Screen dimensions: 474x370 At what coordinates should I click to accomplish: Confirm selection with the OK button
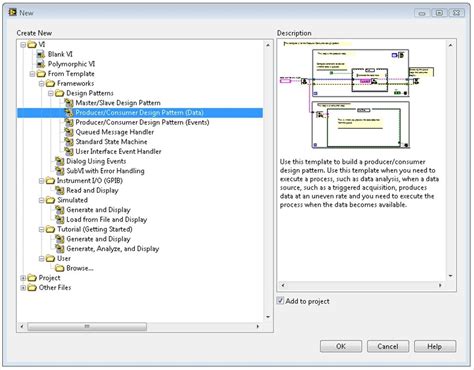click(x=341, y=346)
